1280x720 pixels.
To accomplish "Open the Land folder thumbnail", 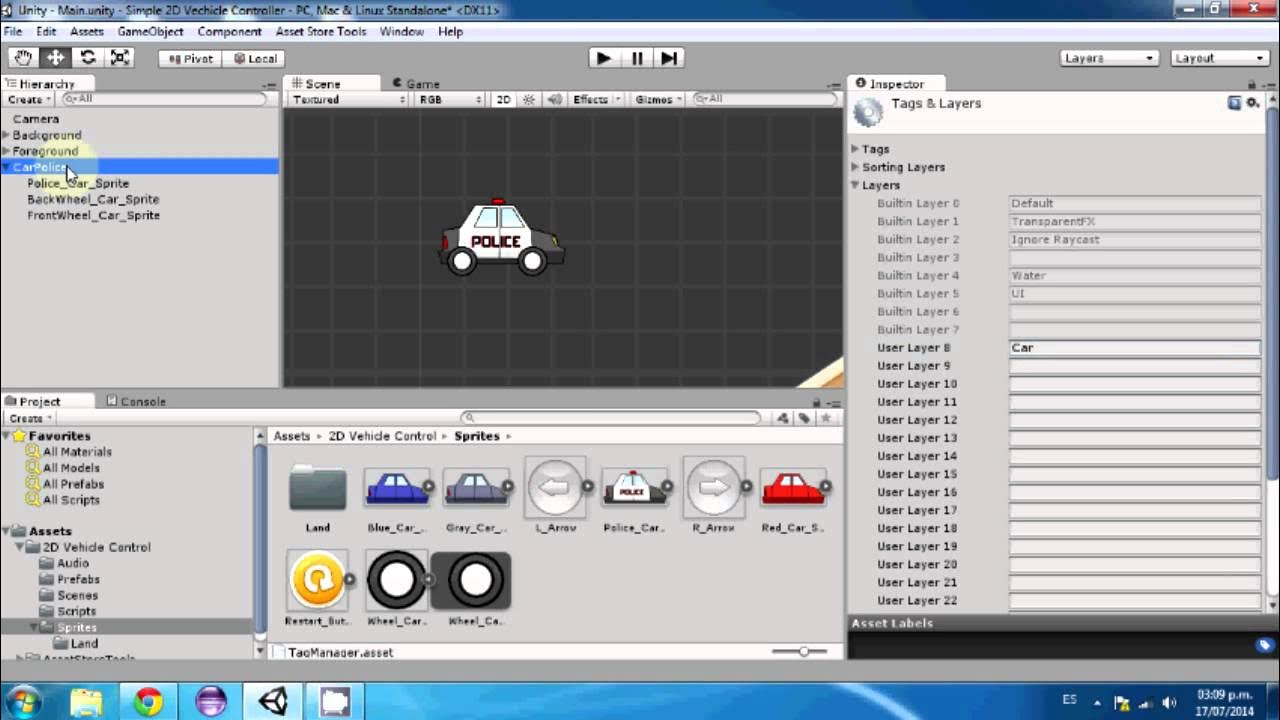I will pyautogui.click(x=318, y=489).
